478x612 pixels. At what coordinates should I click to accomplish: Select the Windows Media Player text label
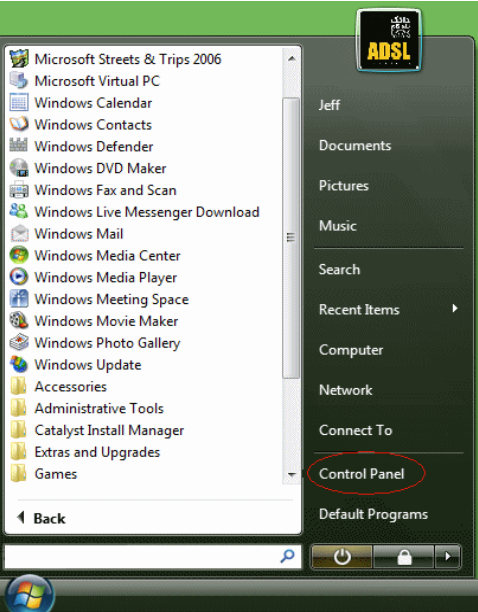click(106, 278)
